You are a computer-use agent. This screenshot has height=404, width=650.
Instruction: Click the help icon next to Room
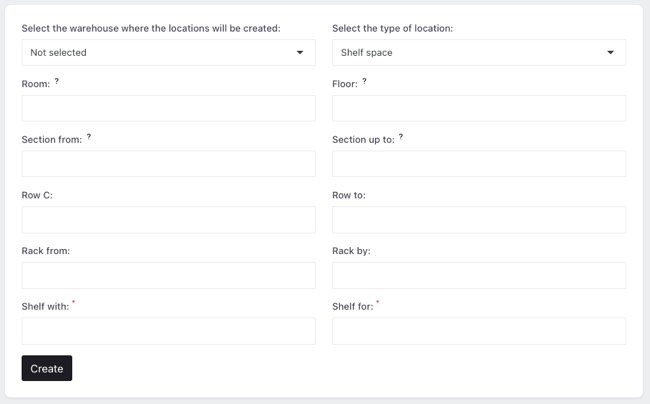tap(57, 81)
